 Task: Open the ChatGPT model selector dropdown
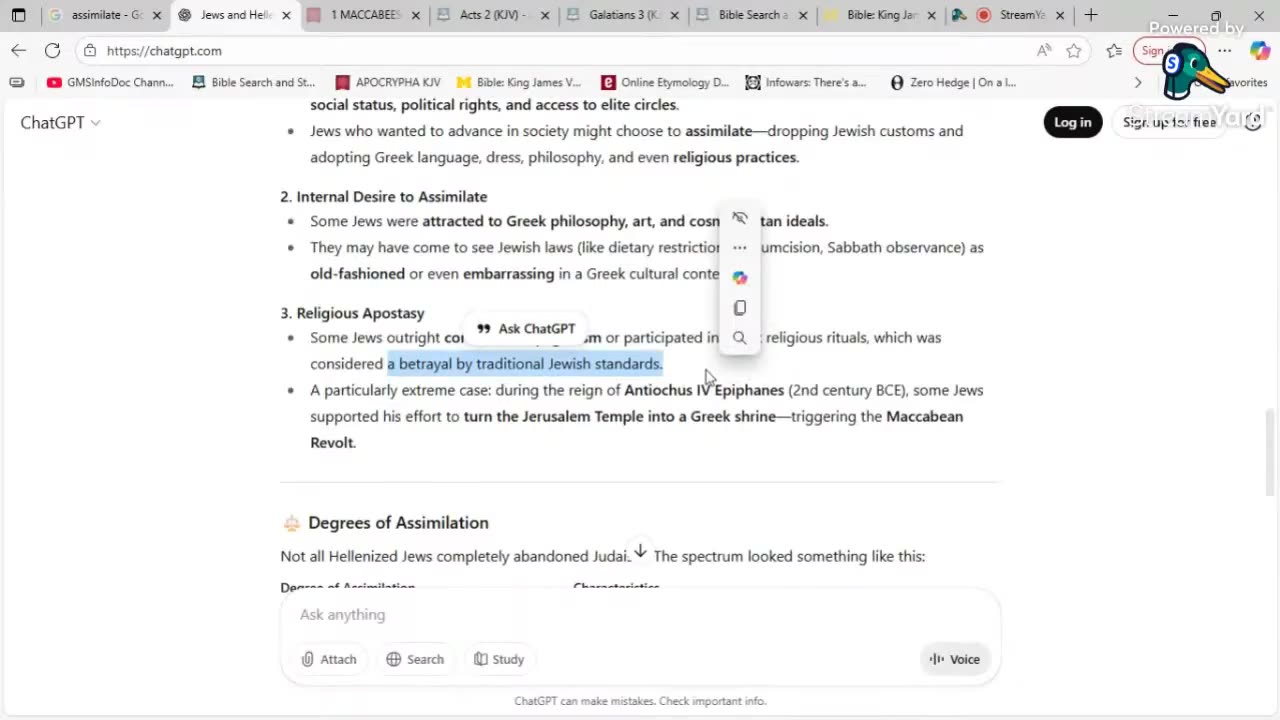click(60, 122)
